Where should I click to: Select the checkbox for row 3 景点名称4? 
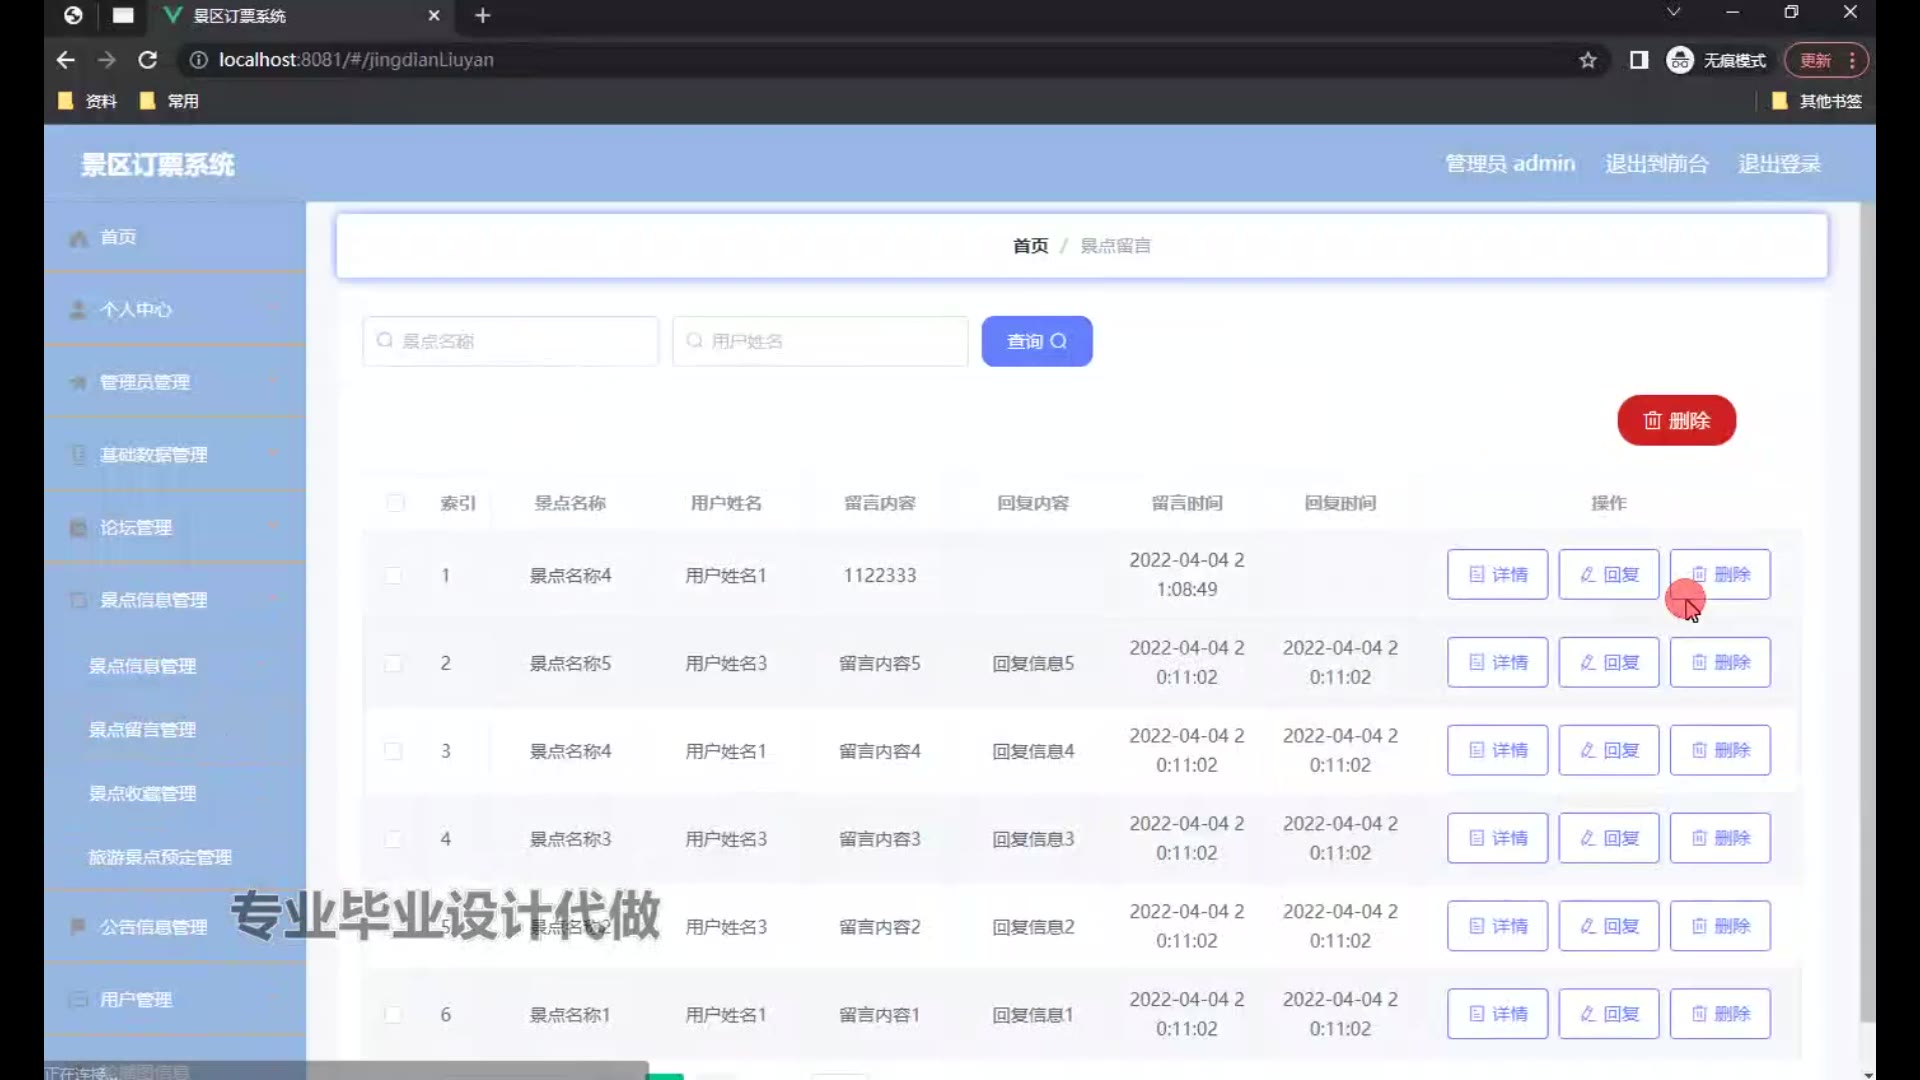coord(394,752)
